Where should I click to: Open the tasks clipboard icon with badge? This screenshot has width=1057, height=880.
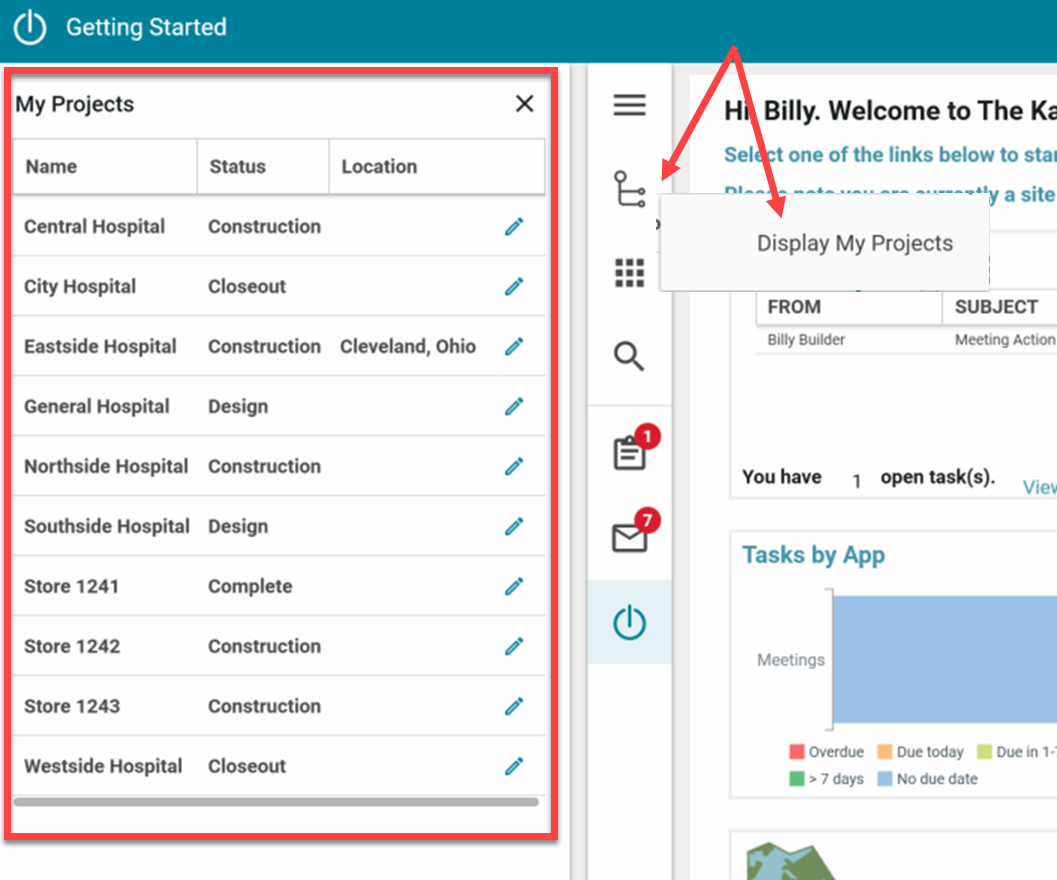click(630, 454)
